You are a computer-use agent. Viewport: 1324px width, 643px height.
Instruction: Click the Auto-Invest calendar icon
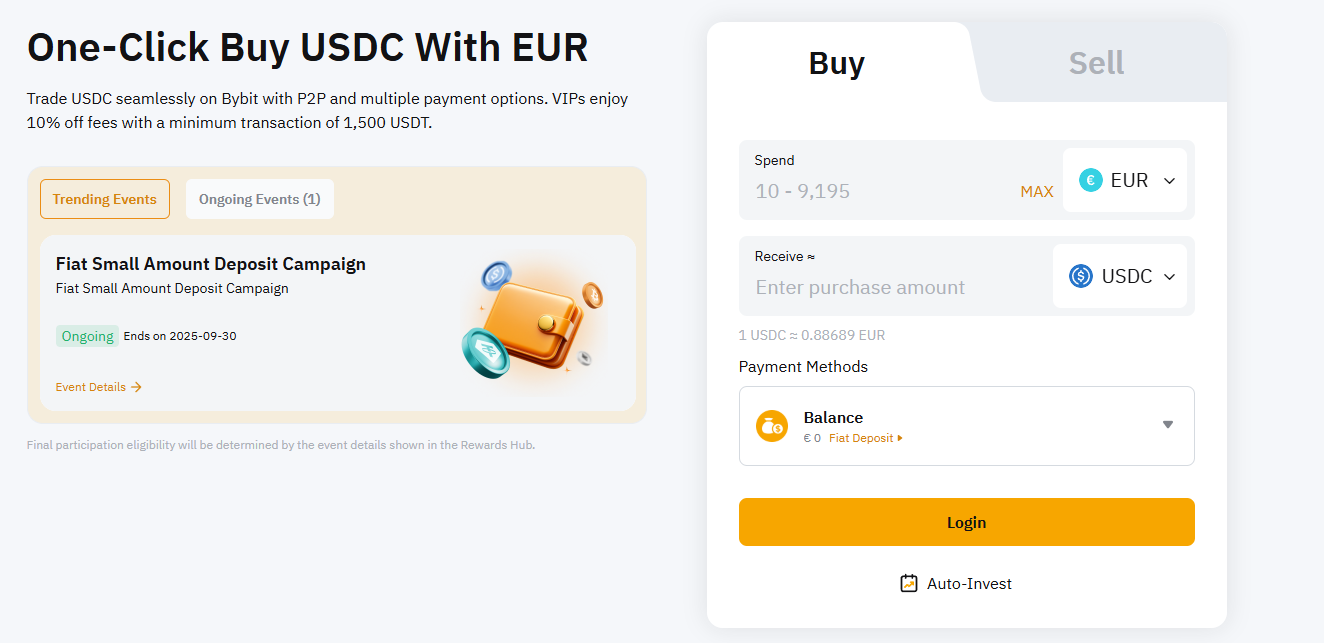click(x=908, y=582)
